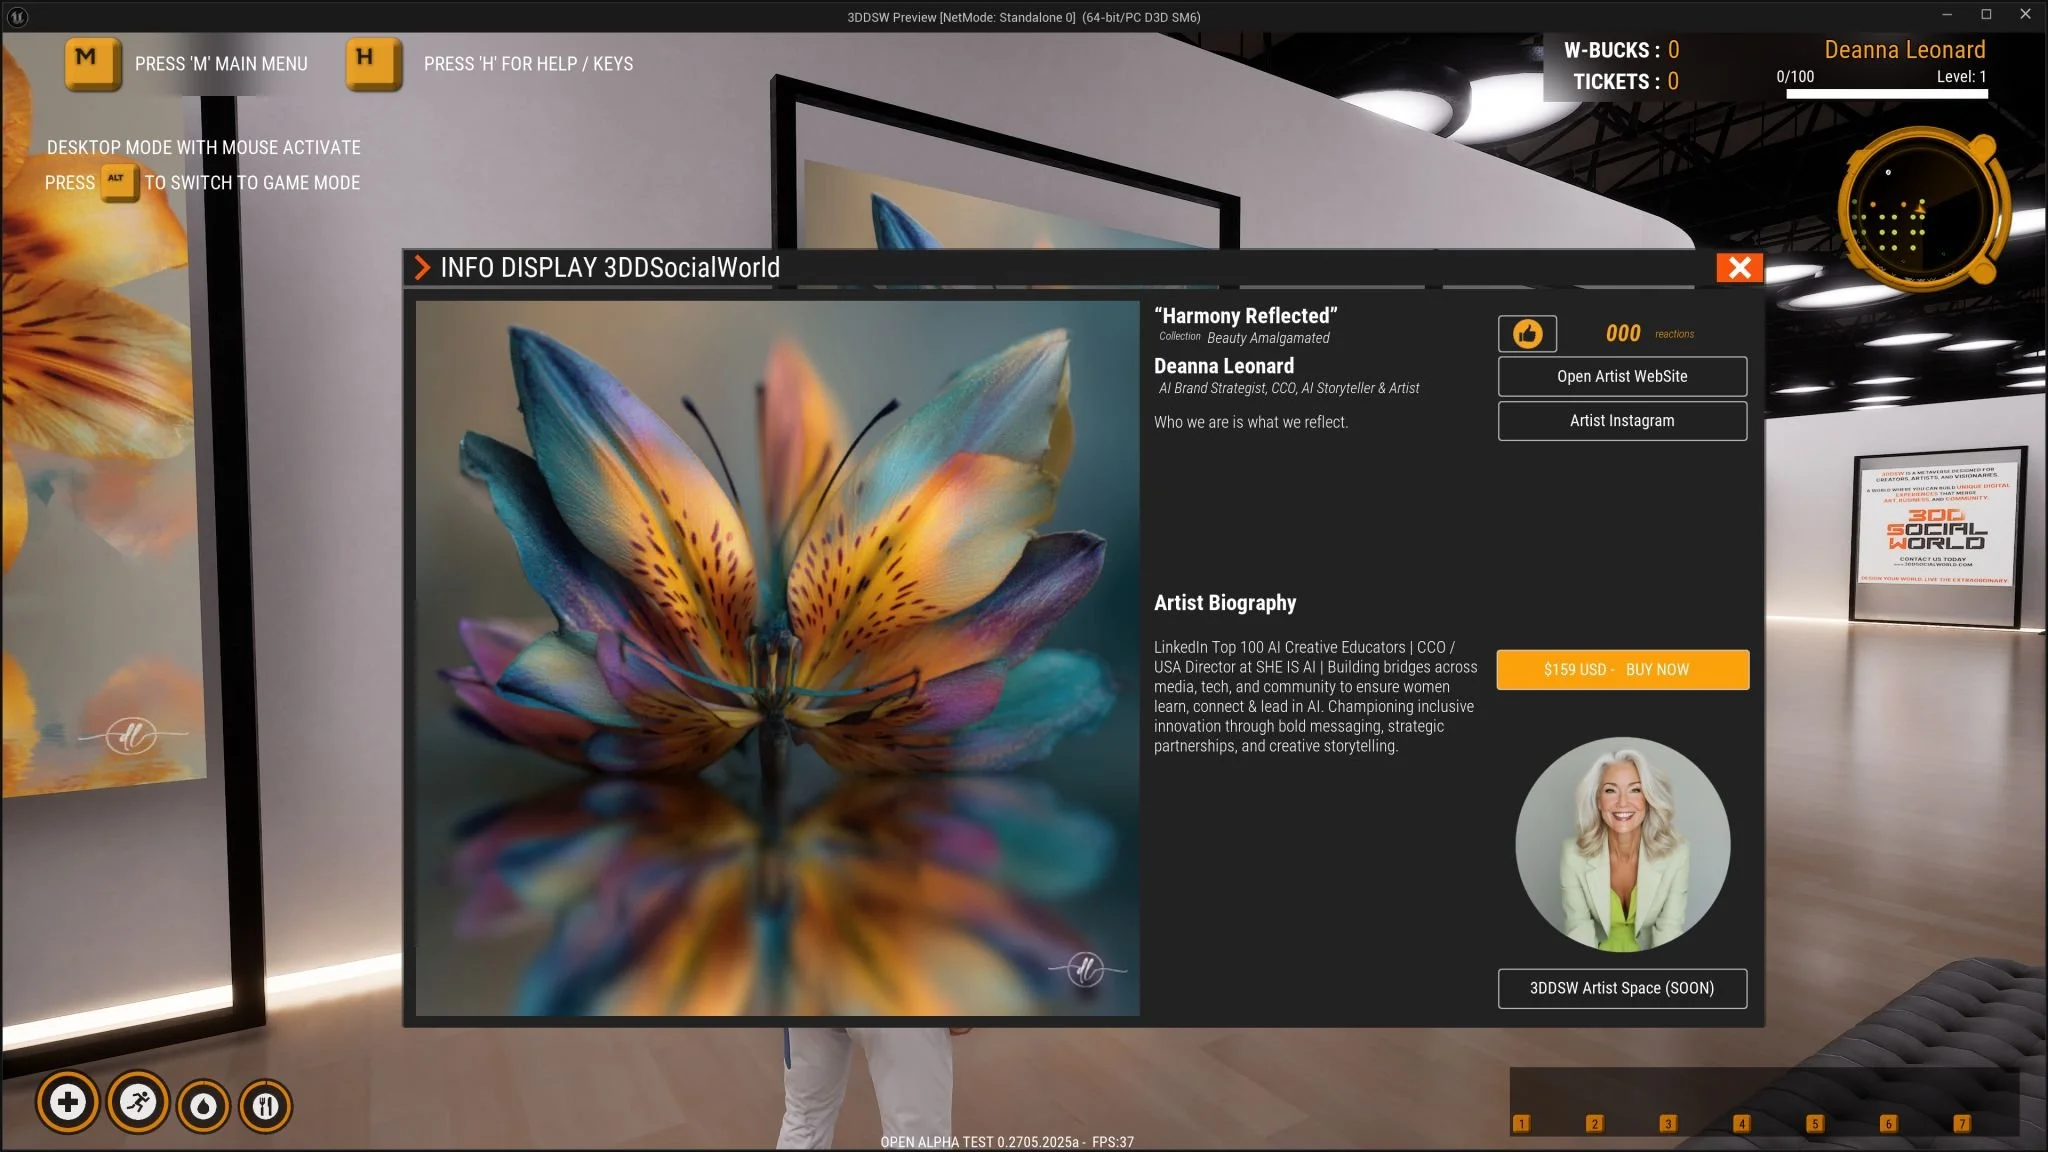The width and height of the screenshot is (2048, 1152).
Task: Click the experience progress bar under Deanna Leonard
Action: pos(1886,94)
